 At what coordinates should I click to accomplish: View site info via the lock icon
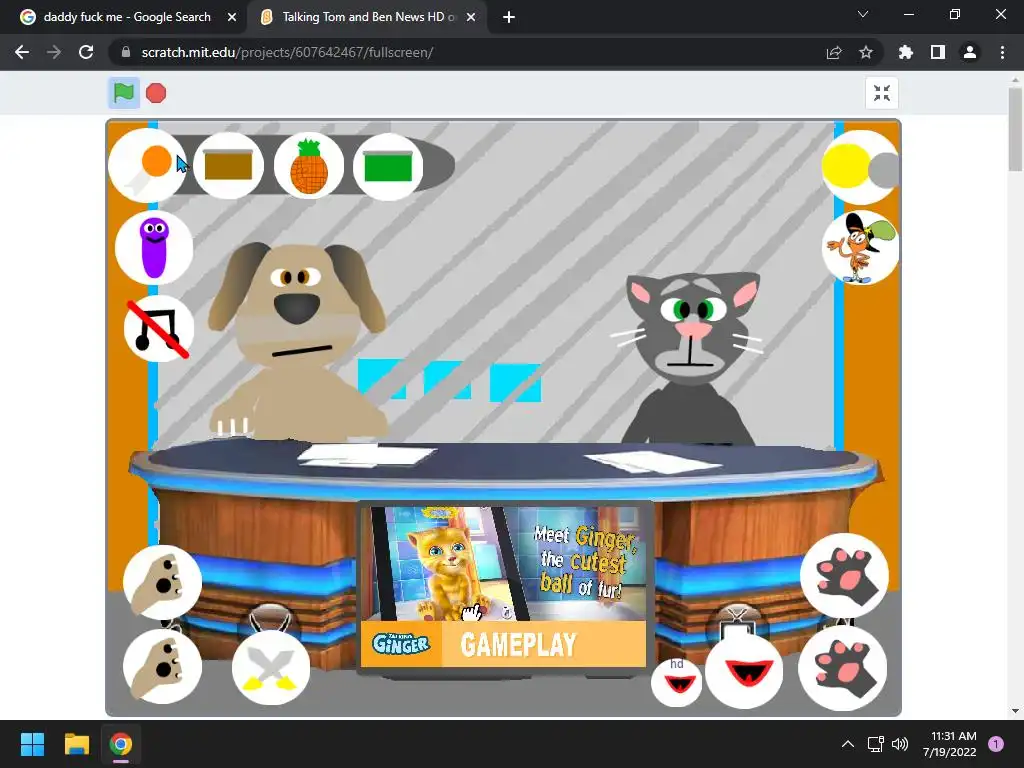coord(126,52)
